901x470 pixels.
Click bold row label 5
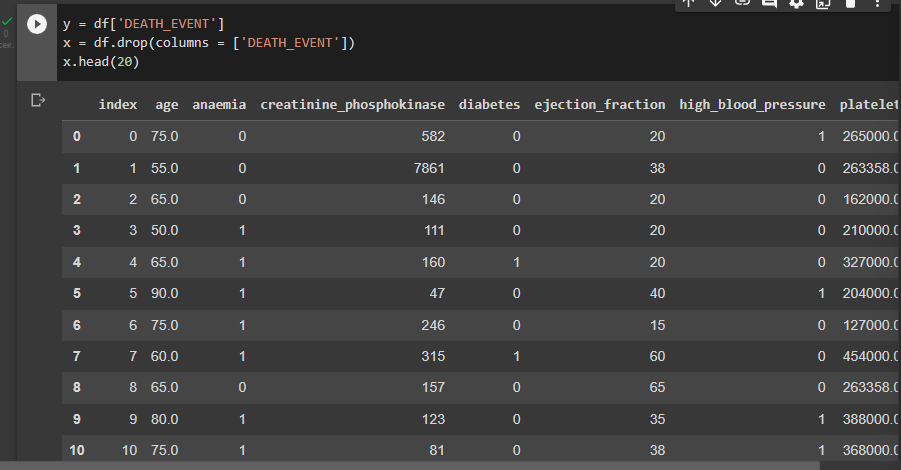(76, 293)
